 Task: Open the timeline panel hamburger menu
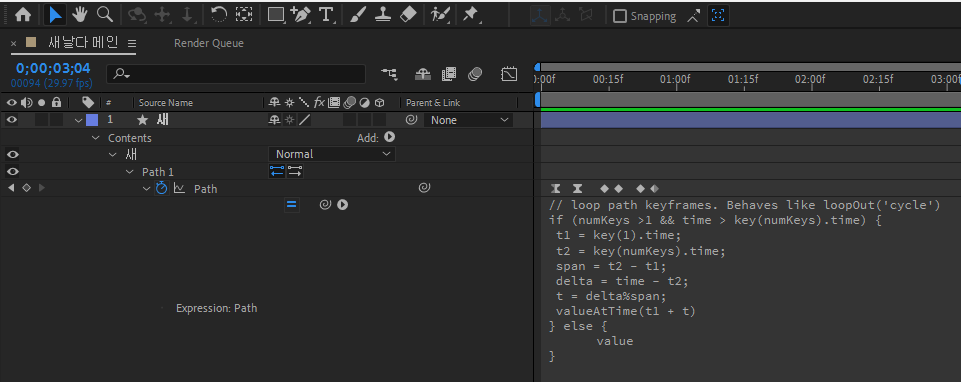coord(132,44)
